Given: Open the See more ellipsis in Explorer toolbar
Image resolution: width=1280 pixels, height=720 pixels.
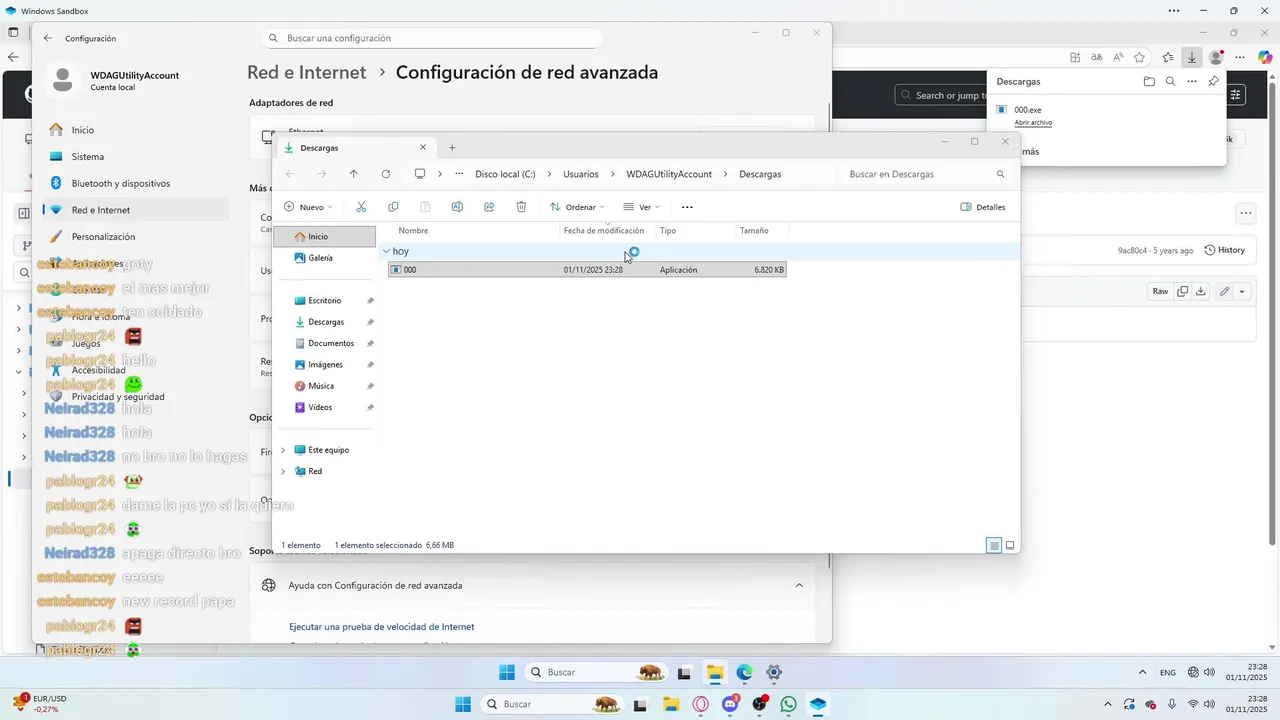Looking at the screenshot, I should pos(687,207).
